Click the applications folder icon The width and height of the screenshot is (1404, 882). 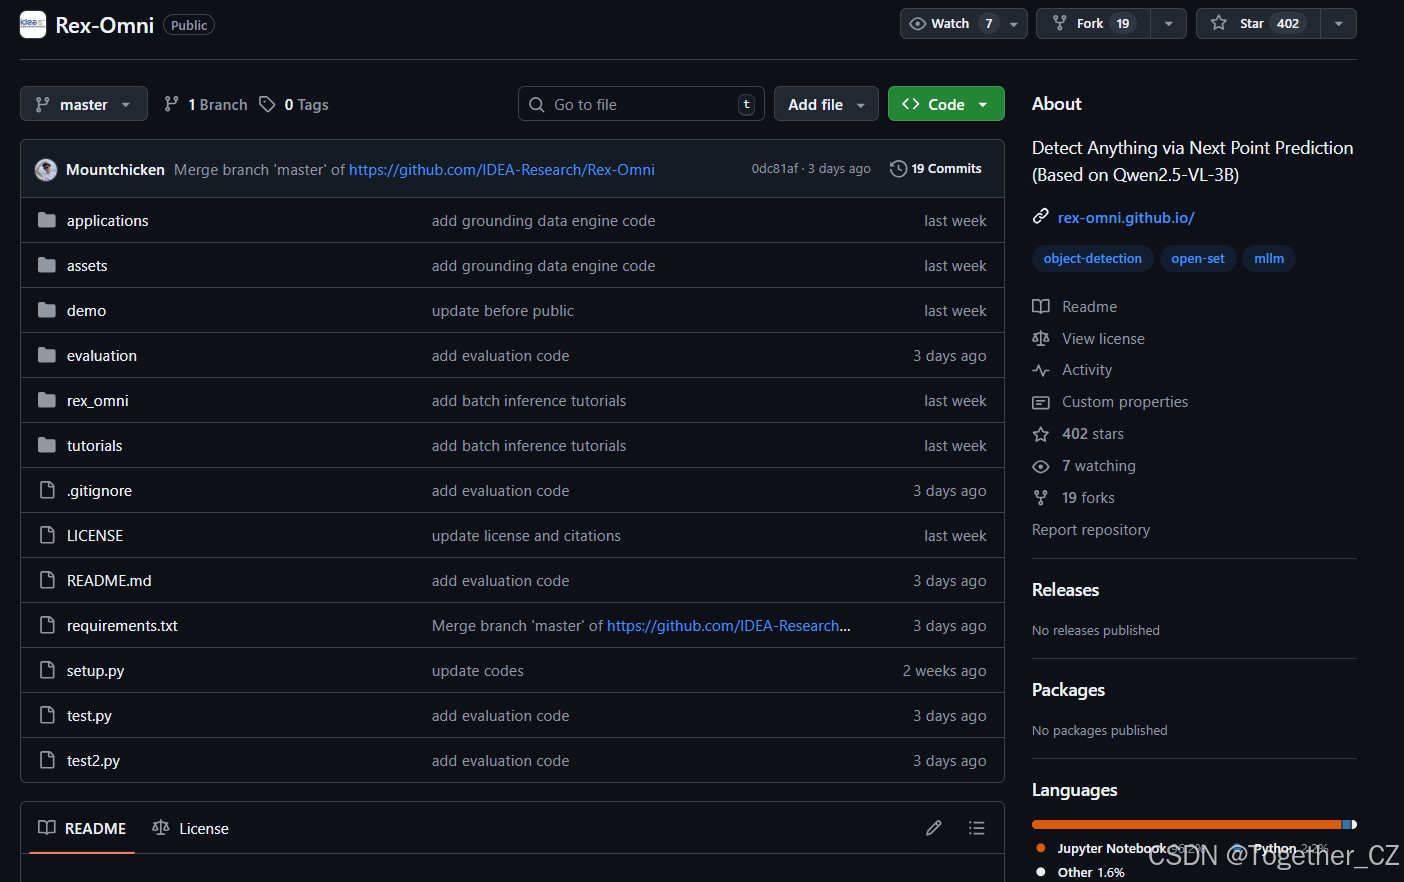[x=47, y=220]
